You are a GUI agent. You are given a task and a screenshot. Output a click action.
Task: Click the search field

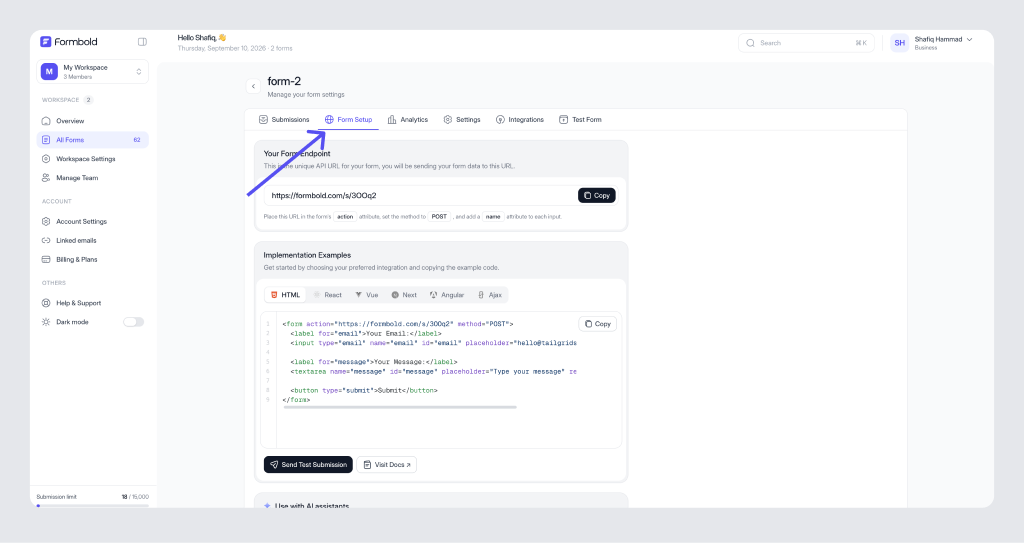(806, 43)
